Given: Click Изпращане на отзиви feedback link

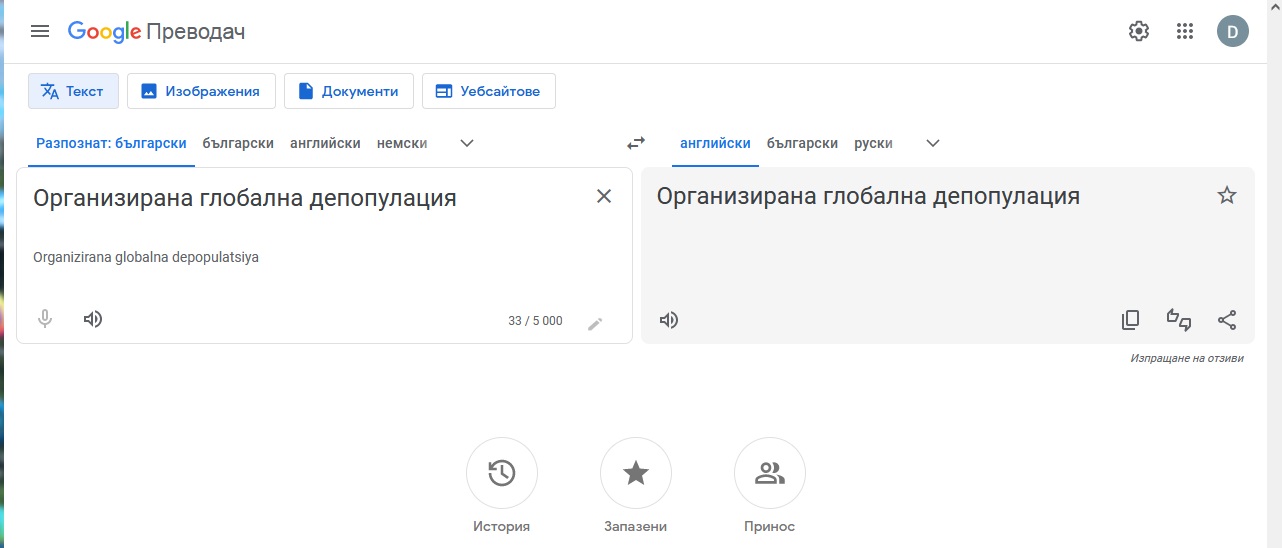Looking at the screenshot, I should [1187, 358].
